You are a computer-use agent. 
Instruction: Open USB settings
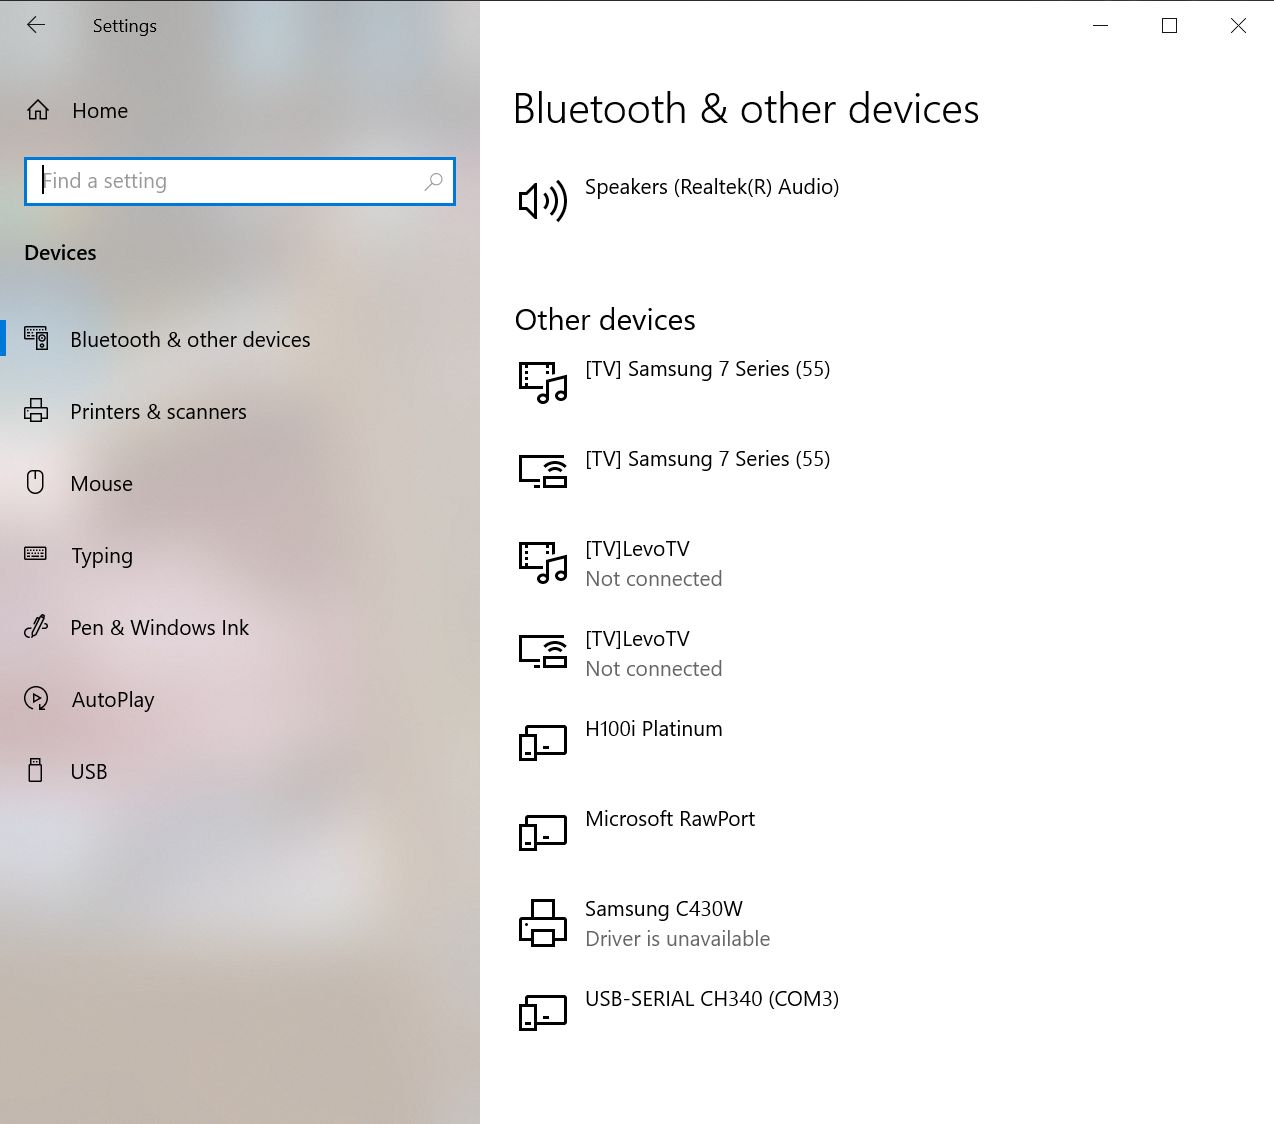[x=89, y=772]
